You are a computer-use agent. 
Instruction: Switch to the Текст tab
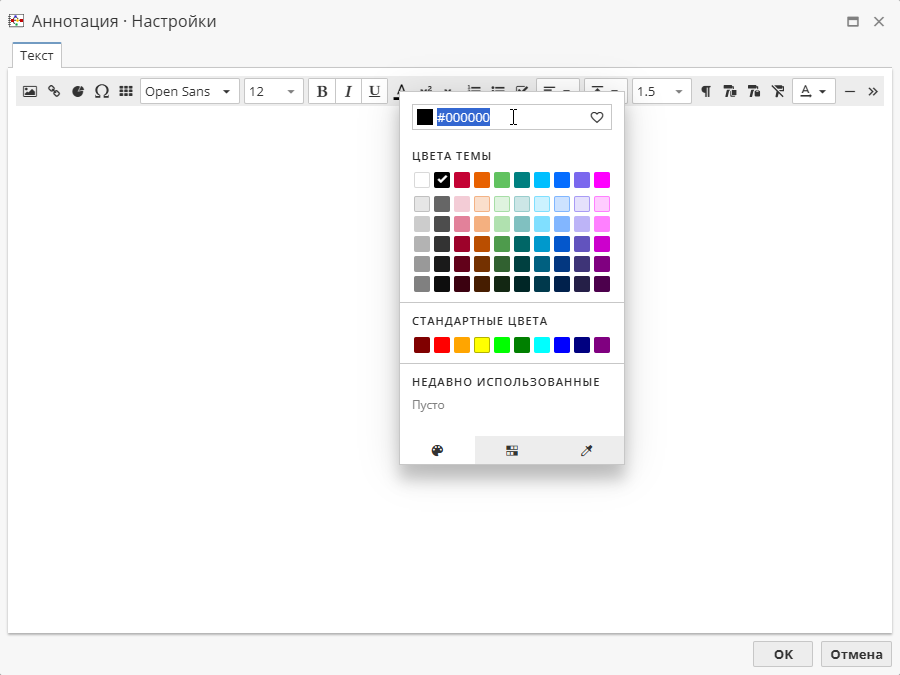point(37,56)
